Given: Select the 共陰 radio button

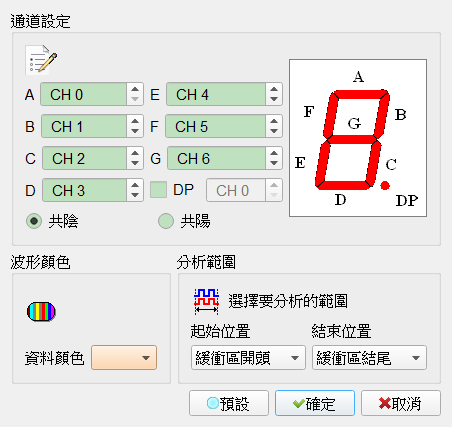Looking at the screenshot, I should [x=34, y=221].
